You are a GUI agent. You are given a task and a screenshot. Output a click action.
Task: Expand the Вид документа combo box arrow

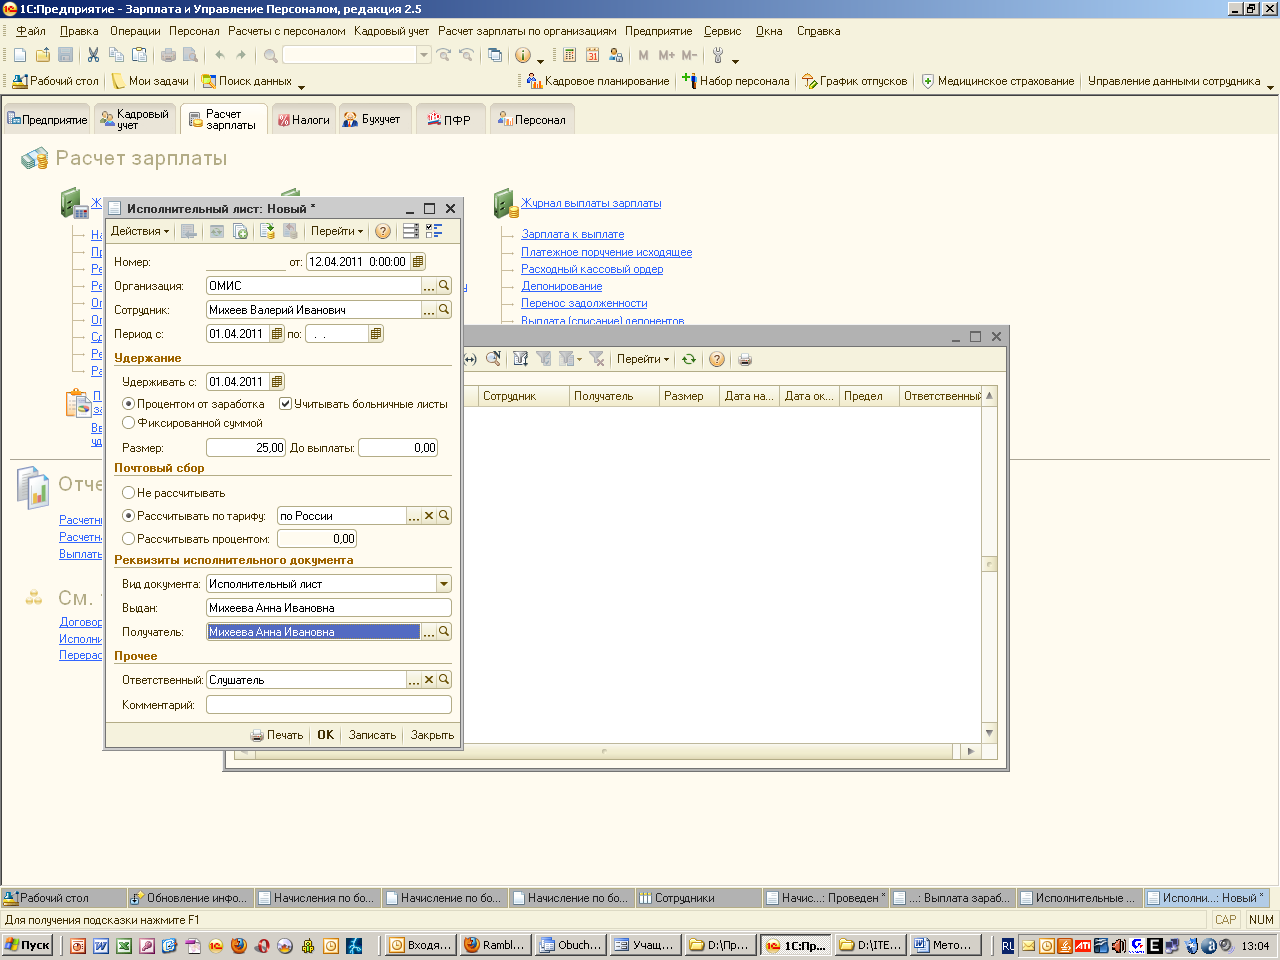444,584
